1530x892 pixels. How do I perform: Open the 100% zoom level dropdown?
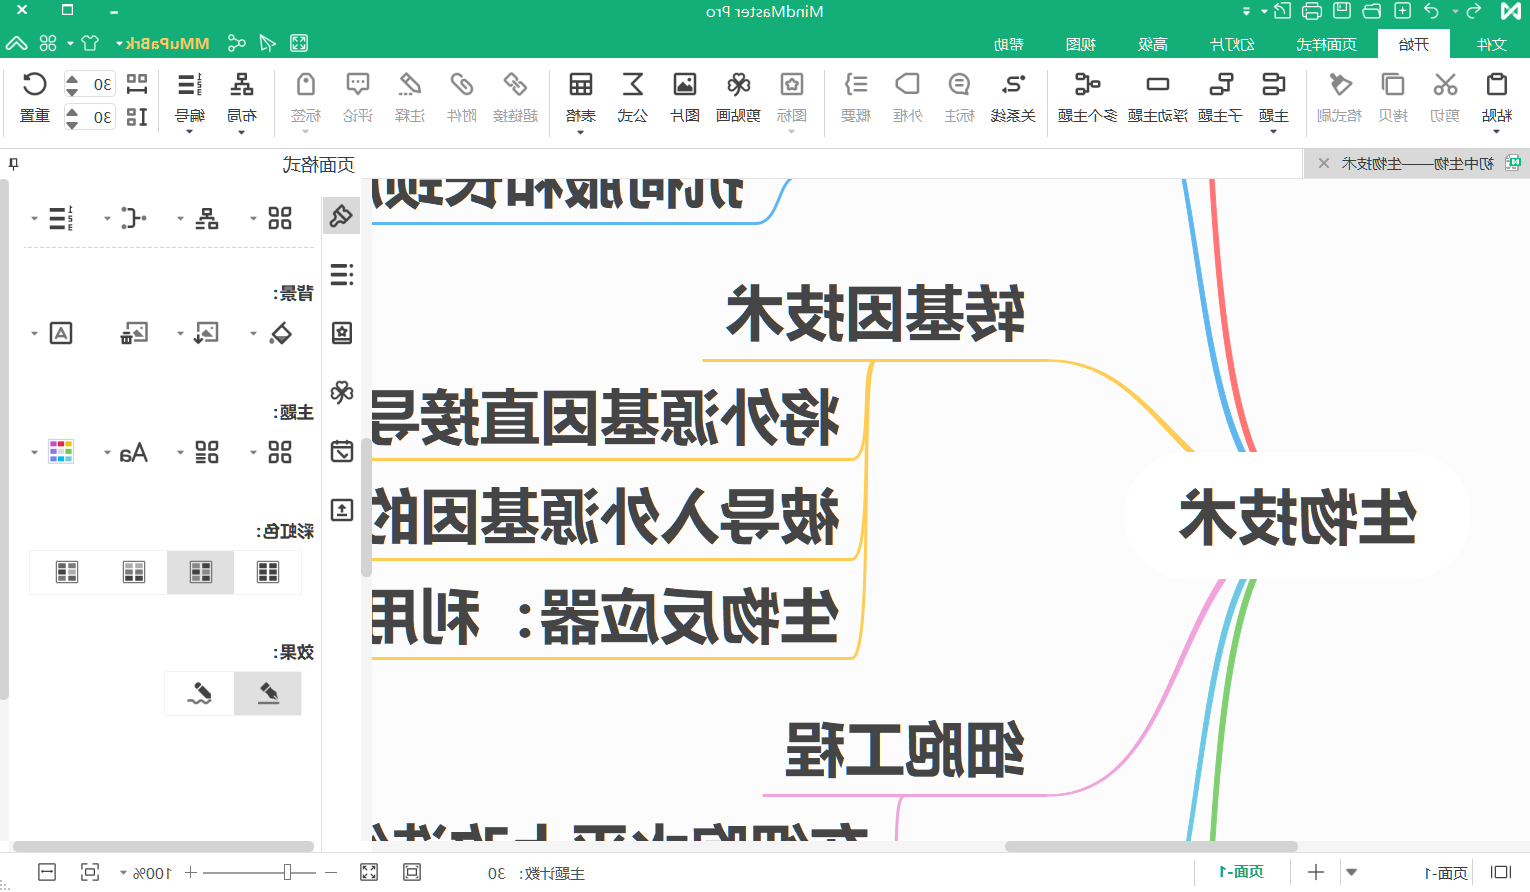pos(123,873)
